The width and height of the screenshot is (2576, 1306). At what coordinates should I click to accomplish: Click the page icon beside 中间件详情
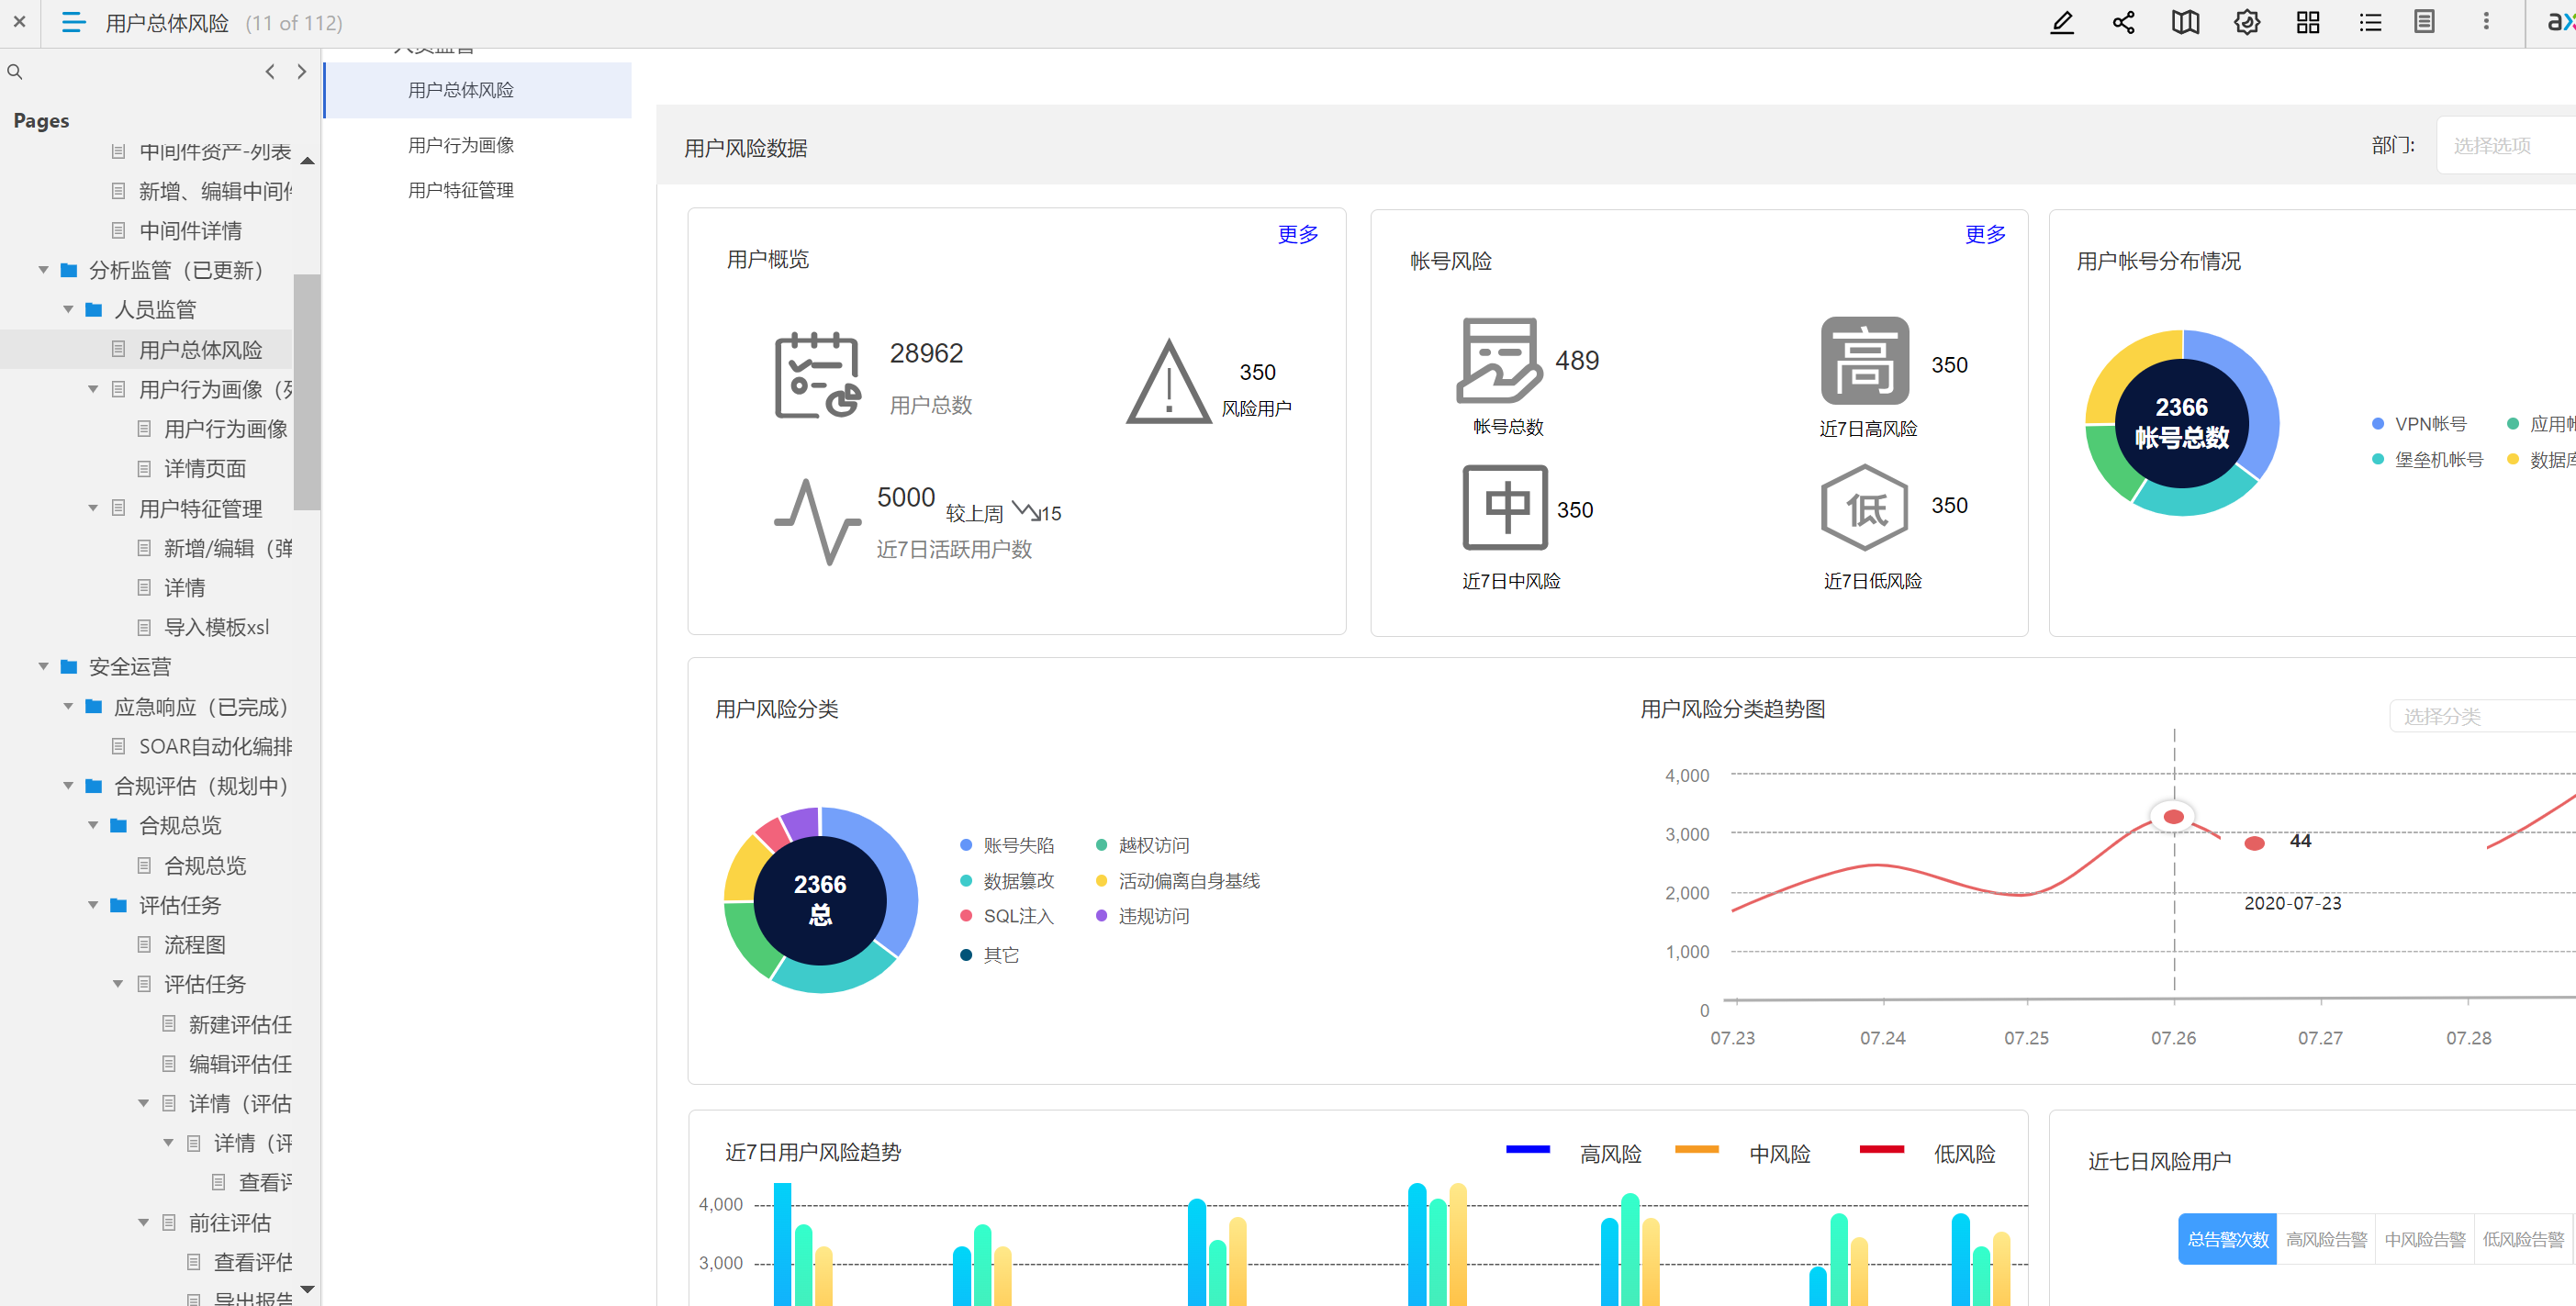click(x=118, y=231)
